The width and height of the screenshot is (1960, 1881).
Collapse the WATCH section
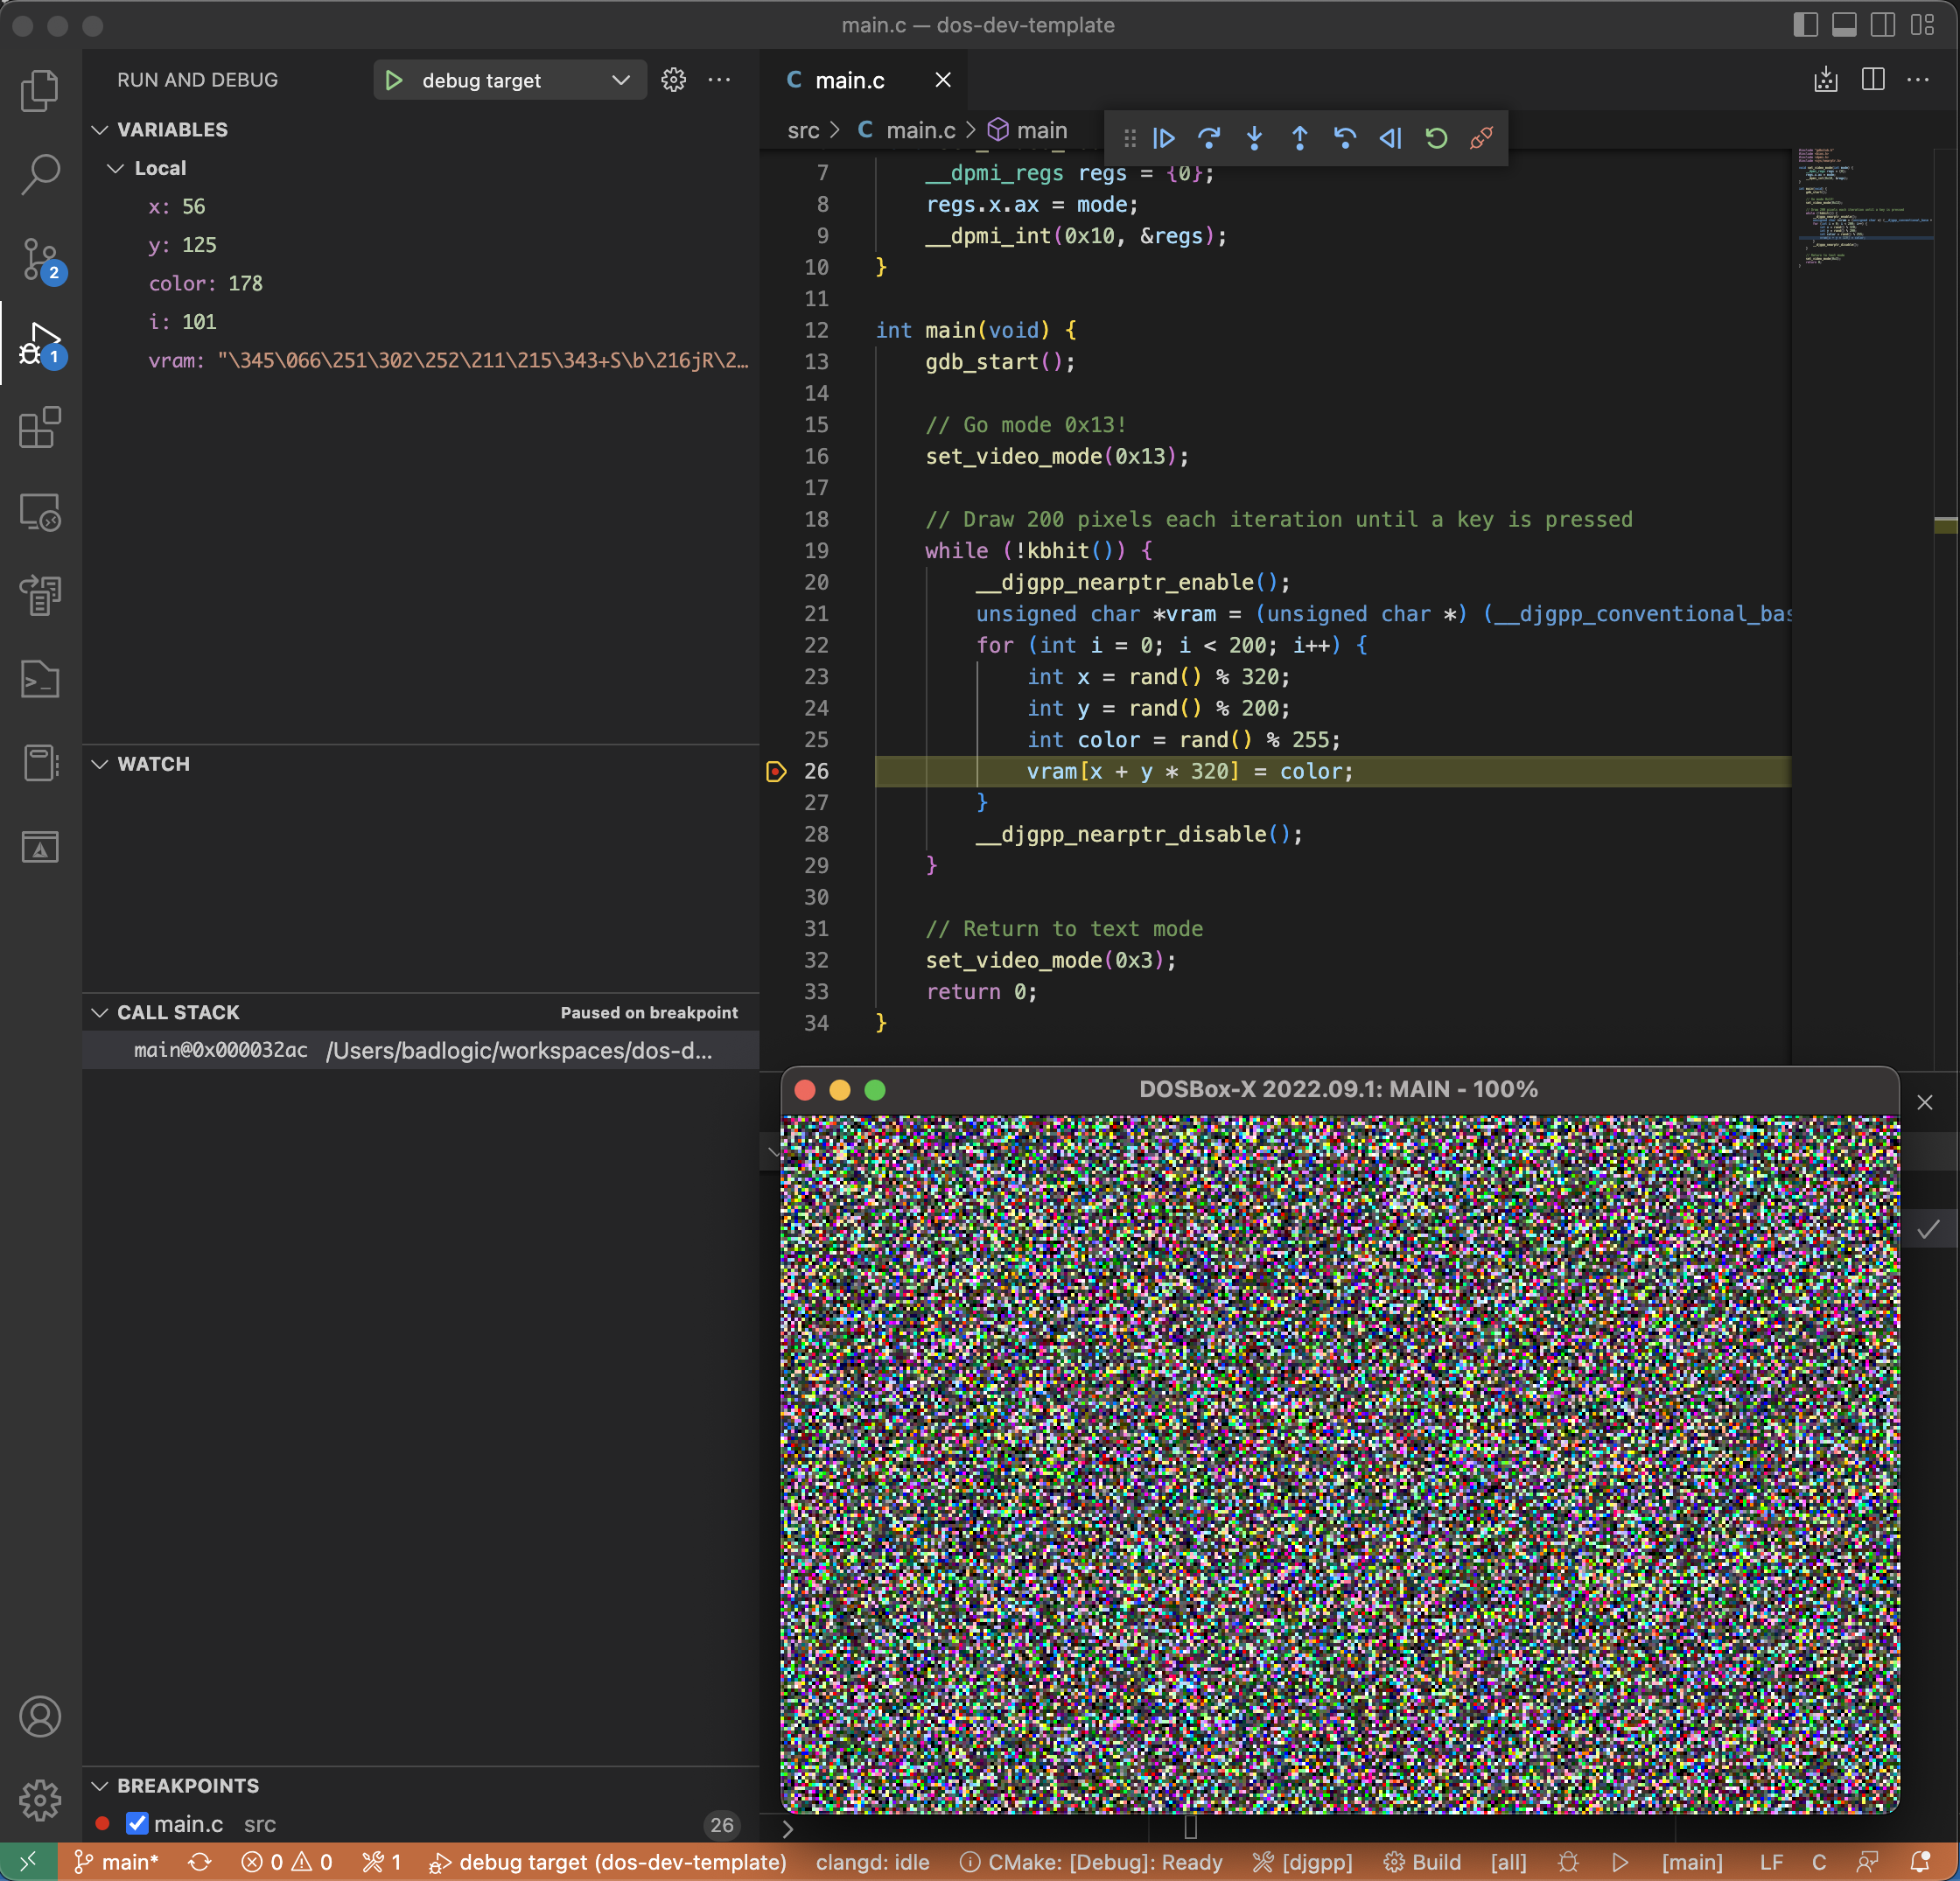(x=100, y=764)
